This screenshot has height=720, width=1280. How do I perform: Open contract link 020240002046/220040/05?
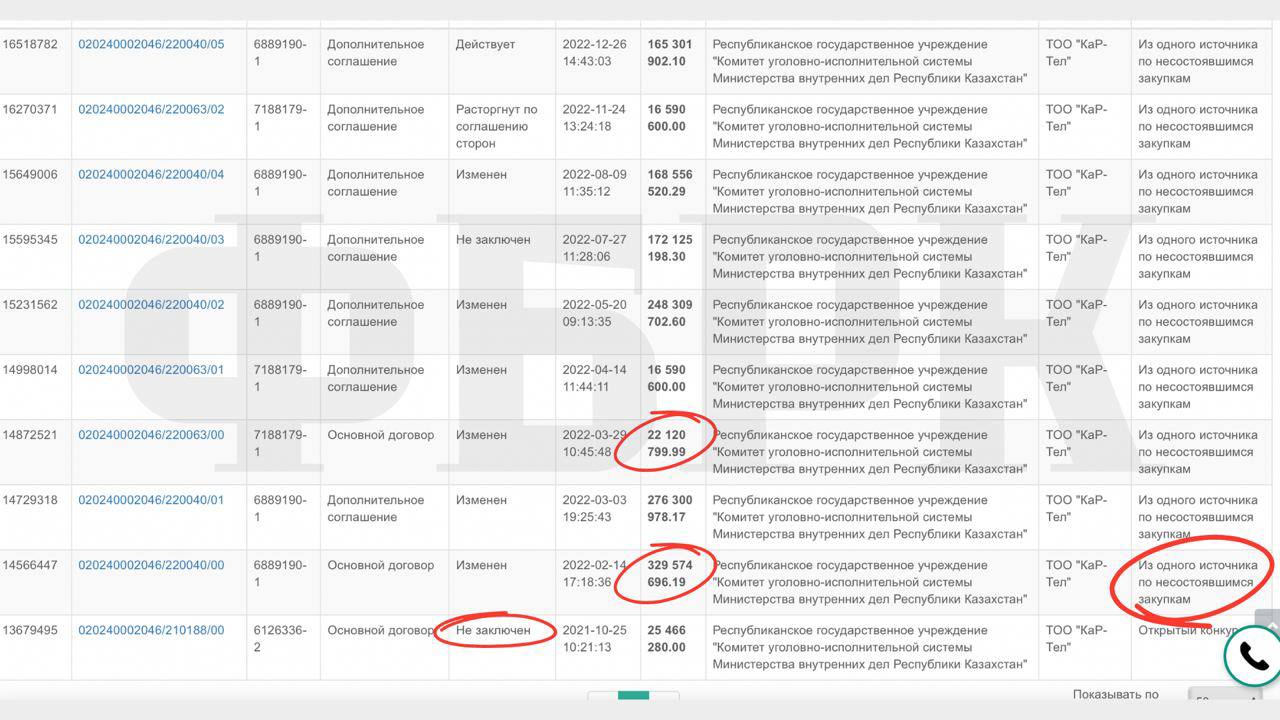click(151, 44)
